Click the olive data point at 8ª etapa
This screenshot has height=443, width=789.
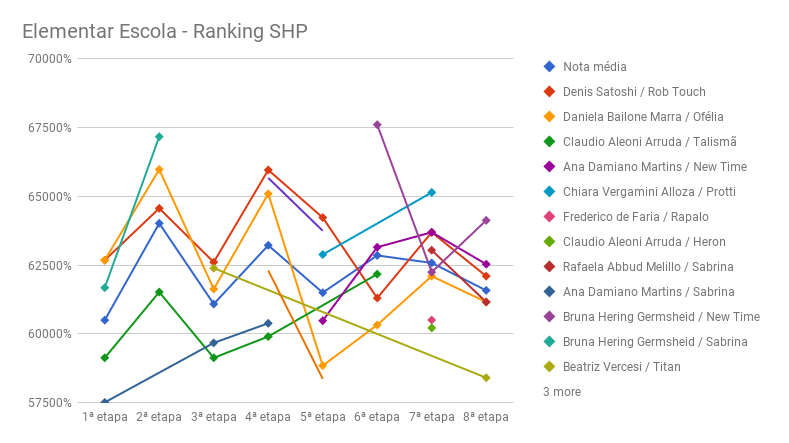486,378
